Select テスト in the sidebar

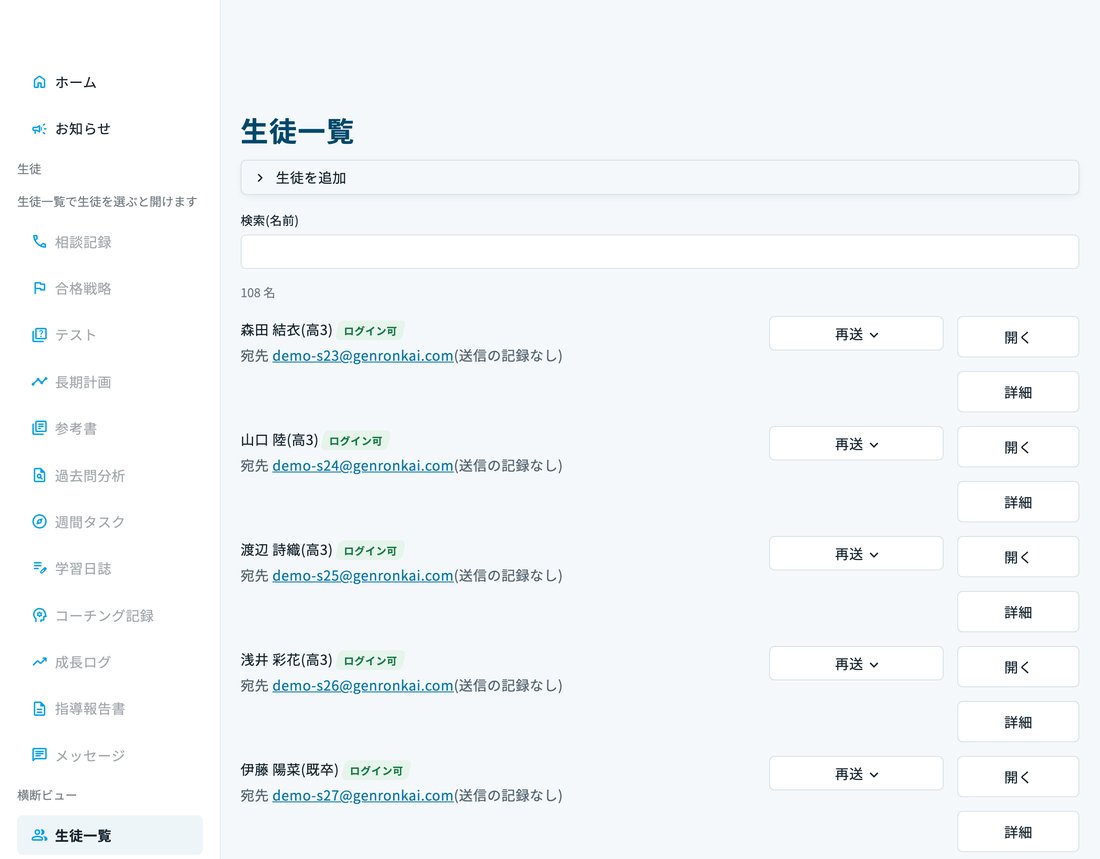click(110, 335)
